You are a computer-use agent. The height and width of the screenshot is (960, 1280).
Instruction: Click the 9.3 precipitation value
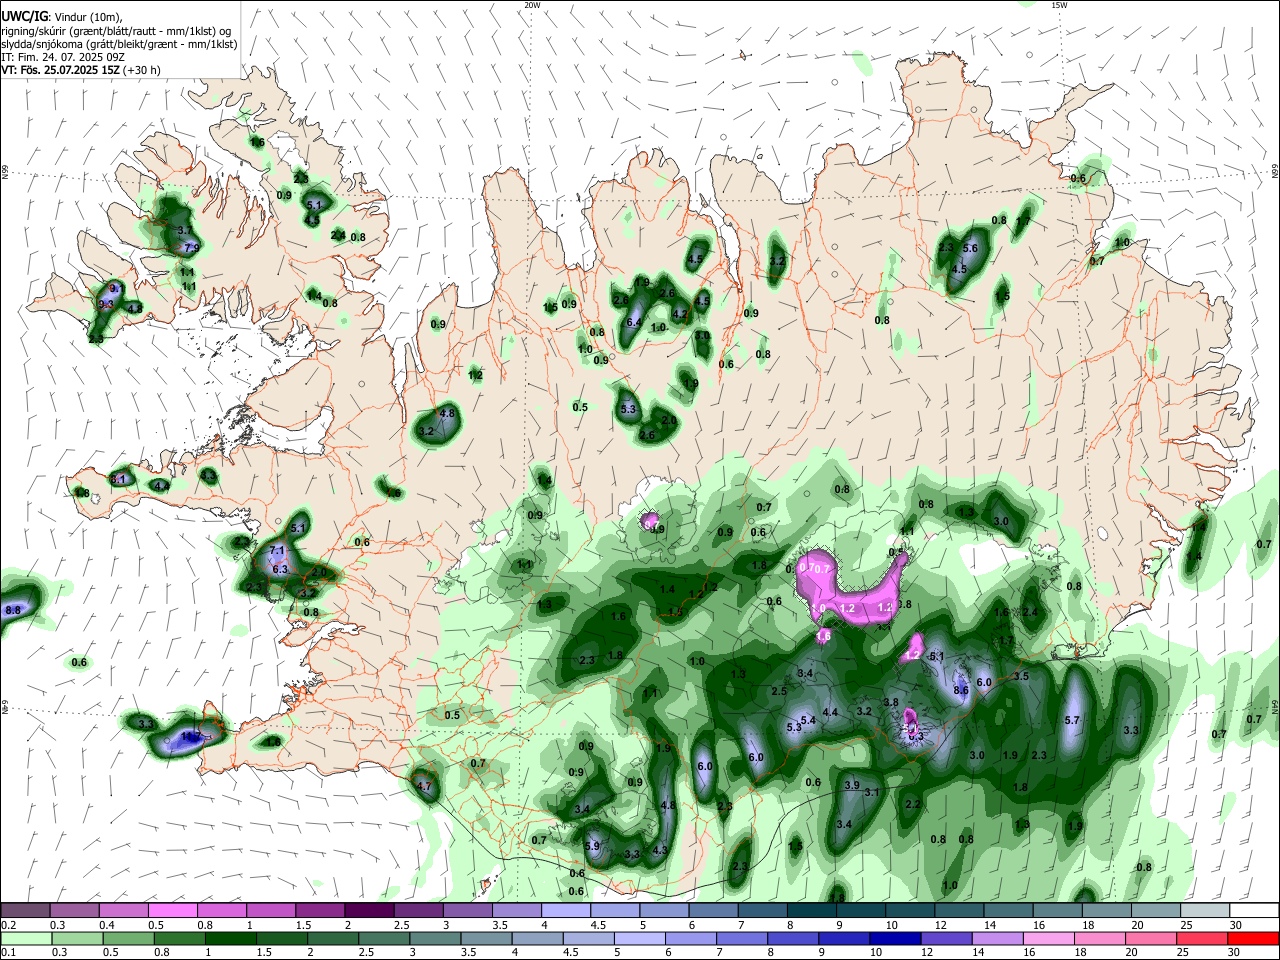coord(106,303)
